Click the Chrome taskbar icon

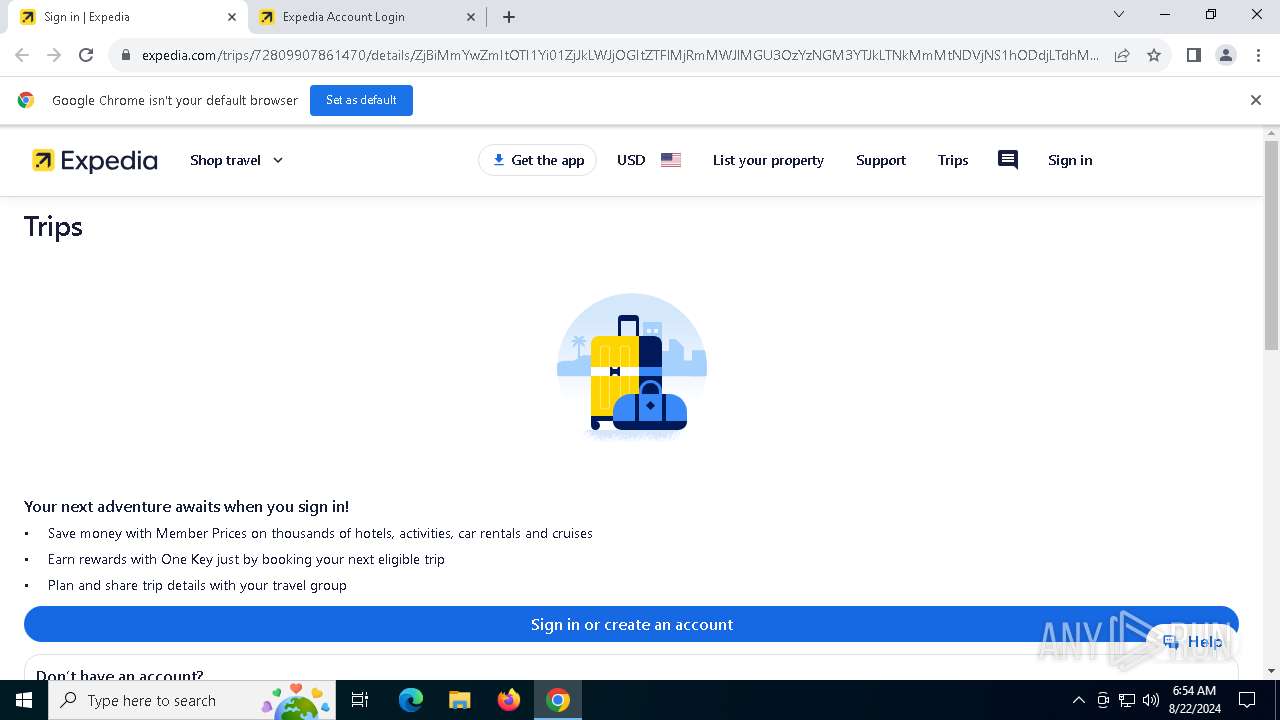pos(558,700)
